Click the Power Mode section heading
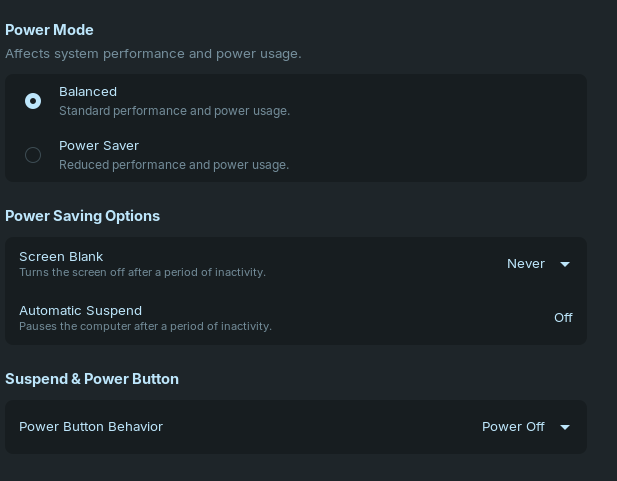The width and height of the screenshot is (617, 481). [x=49, y=31]
